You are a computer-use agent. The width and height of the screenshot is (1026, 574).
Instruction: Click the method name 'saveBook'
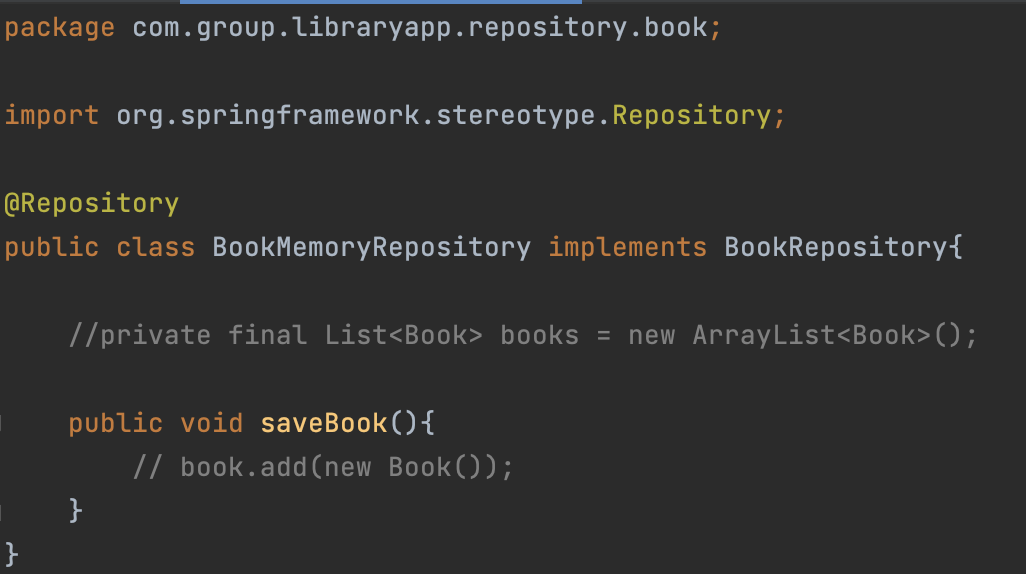(324, 423)
